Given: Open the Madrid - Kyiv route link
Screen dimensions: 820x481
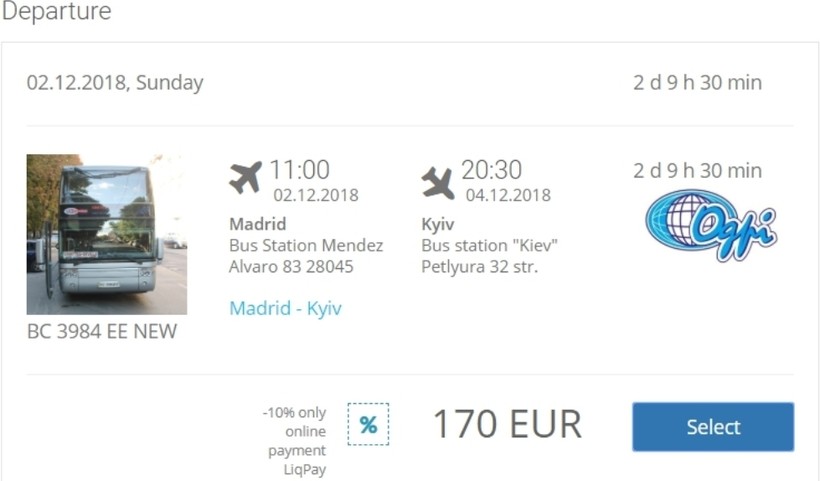Looking at the screenshot, I should [285, 308].
